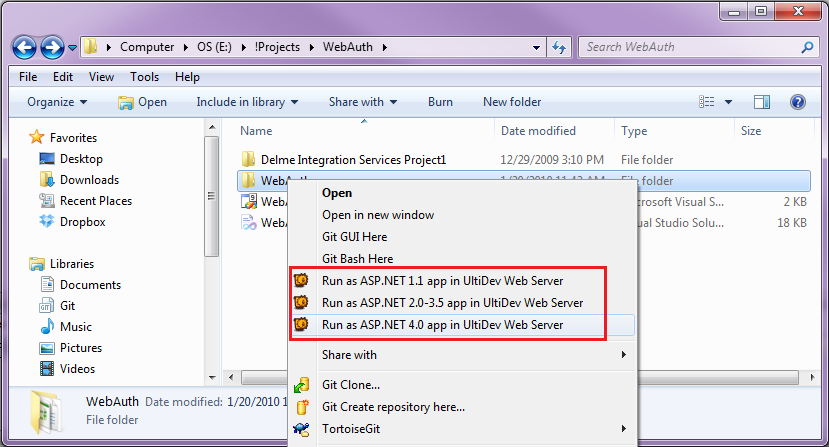Click New folder in the toolbar

[512, 102]
